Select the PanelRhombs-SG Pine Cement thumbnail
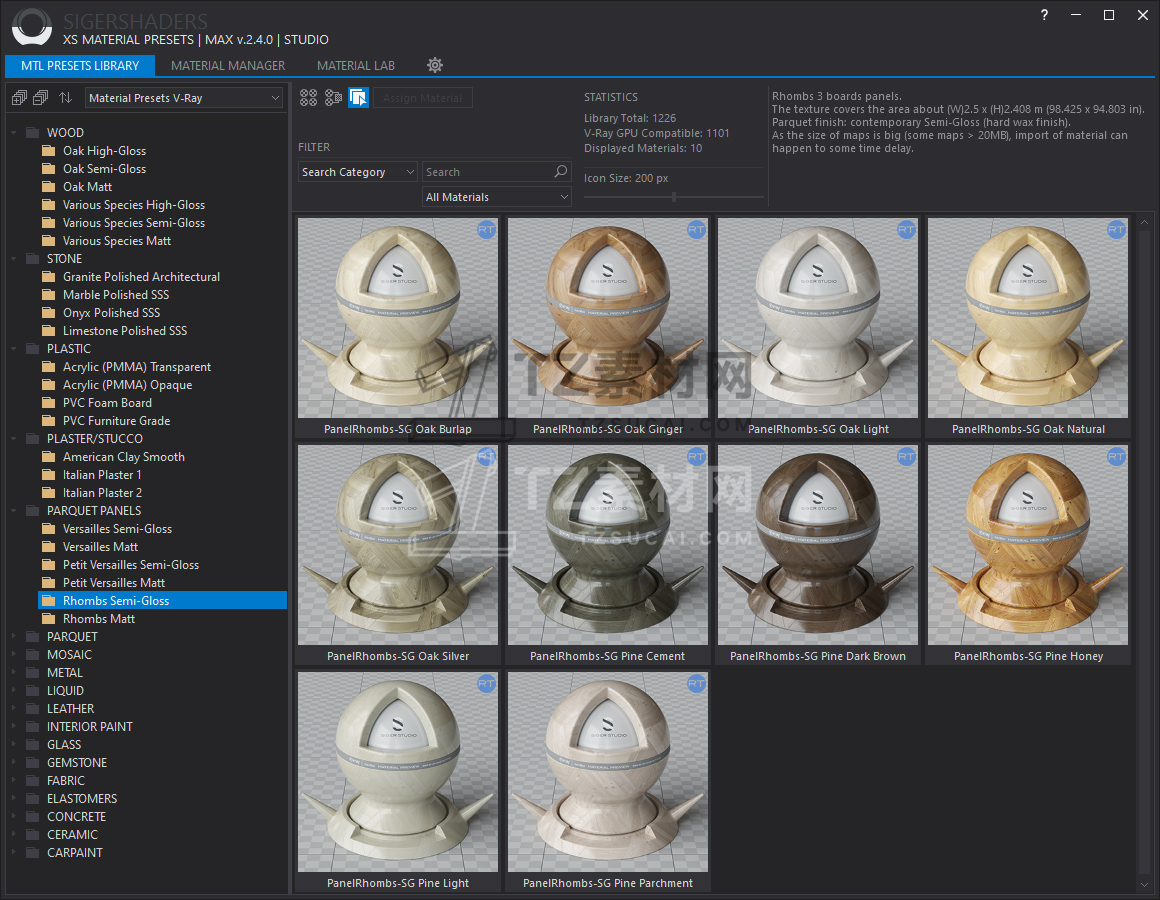Image resolution: width=1160 pixels, height=900 pixels. pos(608,545)
